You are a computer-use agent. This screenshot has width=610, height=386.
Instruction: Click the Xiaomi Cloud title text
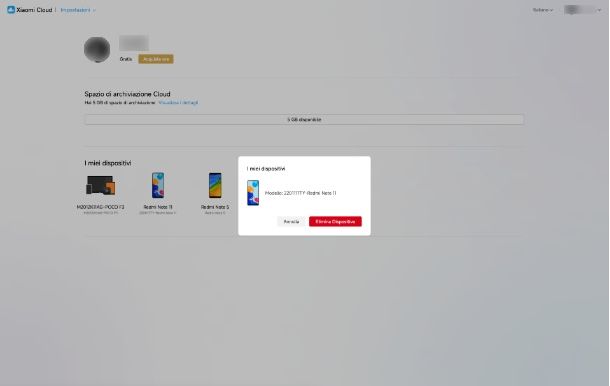(34, 10)
